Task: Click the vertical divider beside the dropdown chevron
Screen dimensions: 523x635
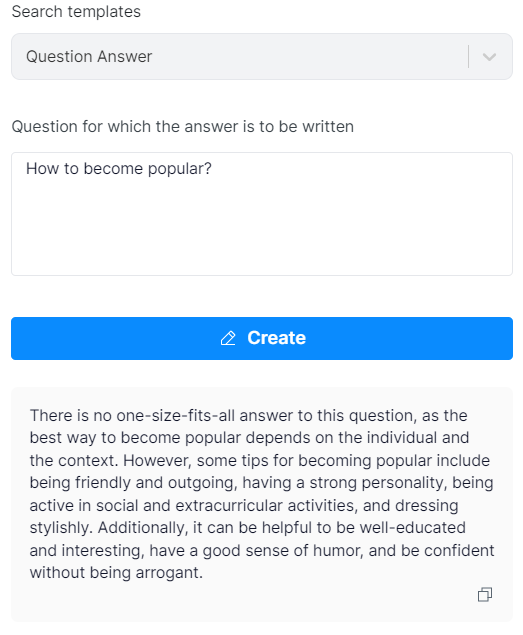Action: point(468,57)
